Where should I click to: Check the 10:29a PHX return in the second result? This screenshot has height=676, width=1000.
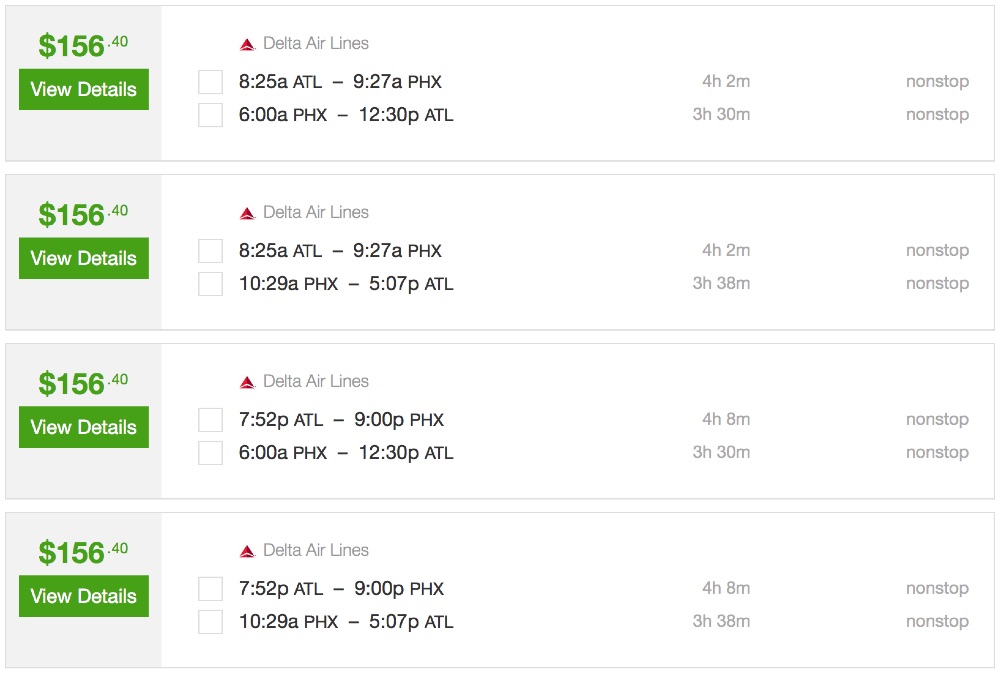pos(210,283)
